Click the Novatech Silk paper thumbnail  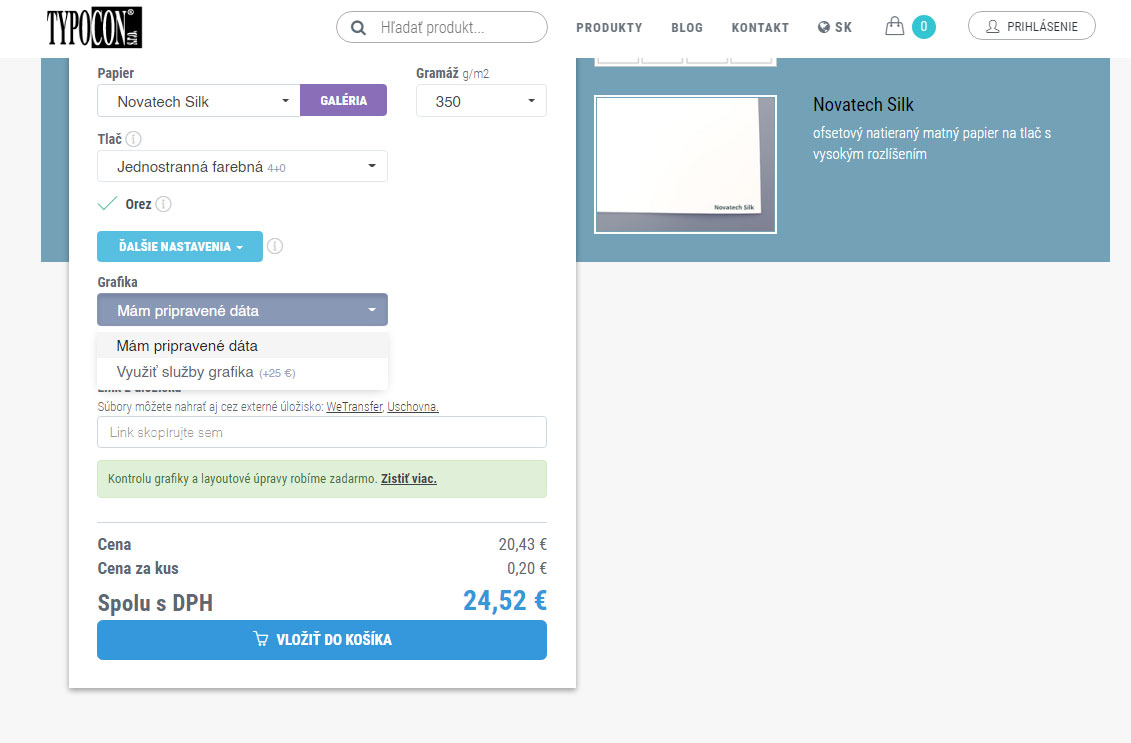pos(685,164)
